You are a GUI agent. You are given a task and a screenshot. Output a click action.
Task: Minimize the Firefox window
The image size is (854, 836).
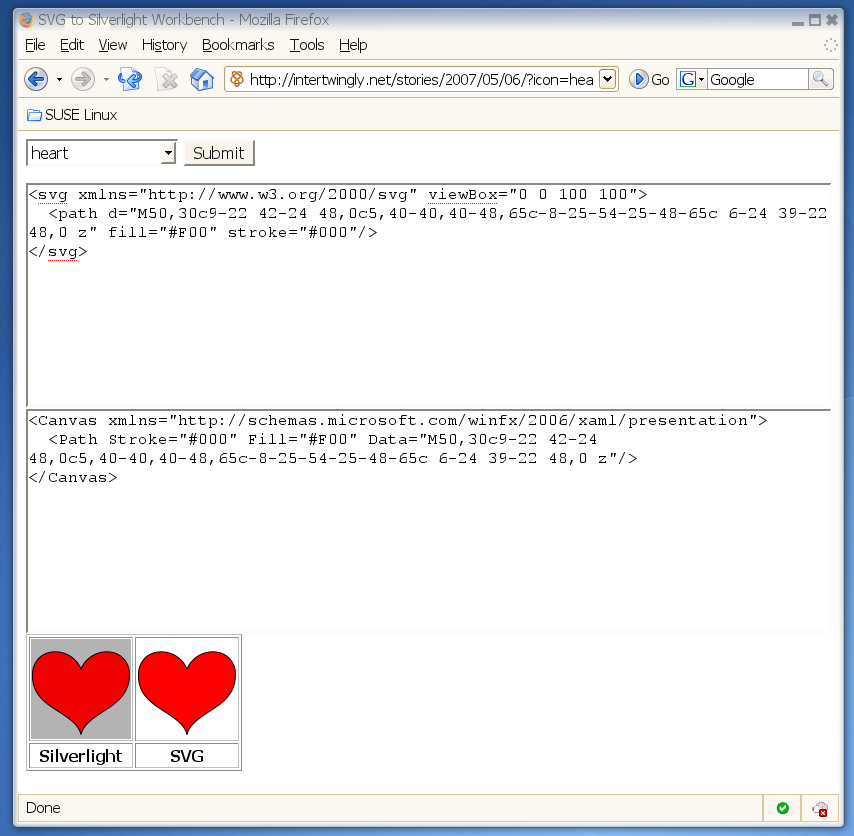click(798, 21)
